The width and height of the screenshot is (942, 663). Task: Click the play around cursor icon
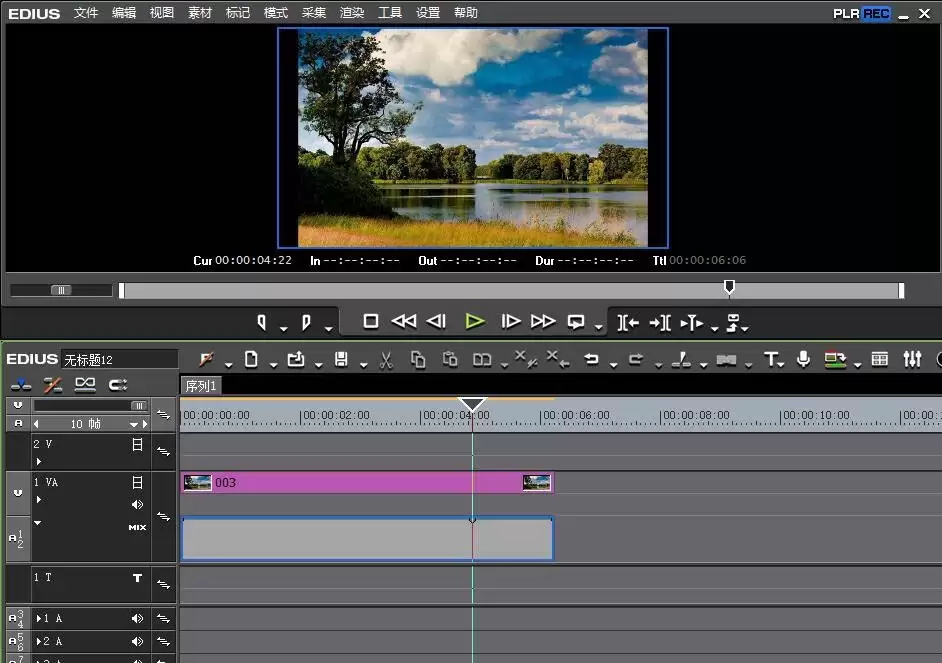[691, 323]
